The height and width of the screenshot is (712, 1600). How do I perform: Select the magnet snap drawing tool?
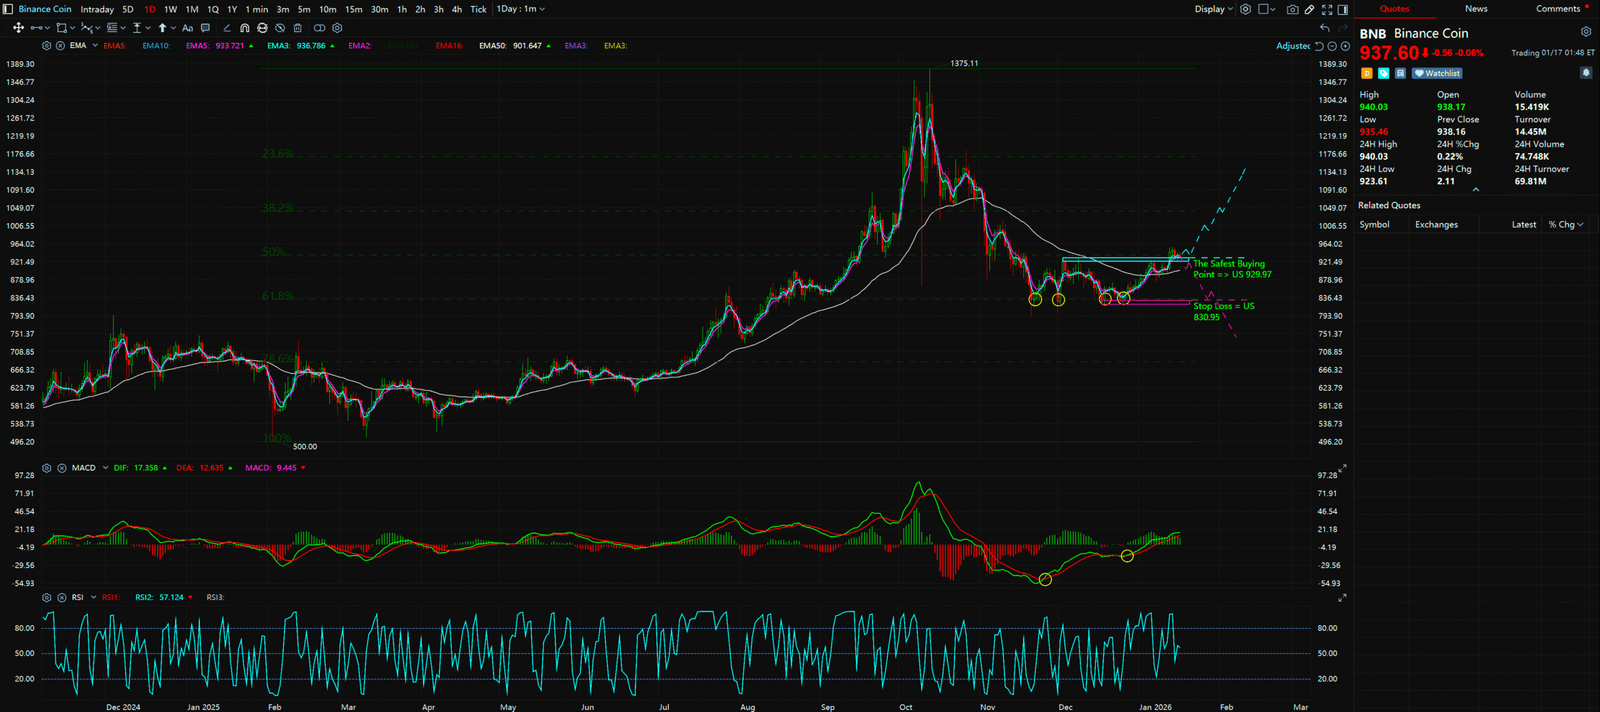(244, 28)
